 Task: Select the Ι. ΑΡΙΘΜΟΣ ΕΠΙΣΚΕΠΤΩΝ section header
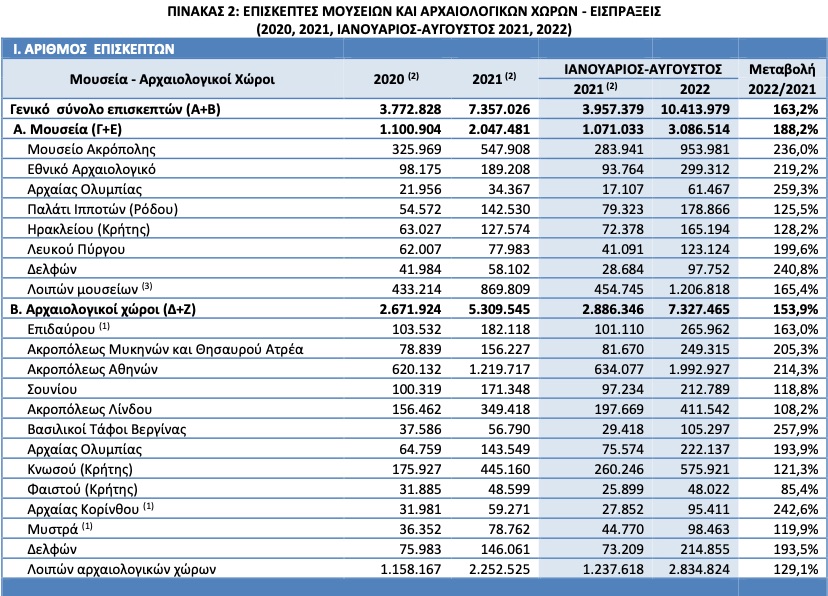[93, 49]
